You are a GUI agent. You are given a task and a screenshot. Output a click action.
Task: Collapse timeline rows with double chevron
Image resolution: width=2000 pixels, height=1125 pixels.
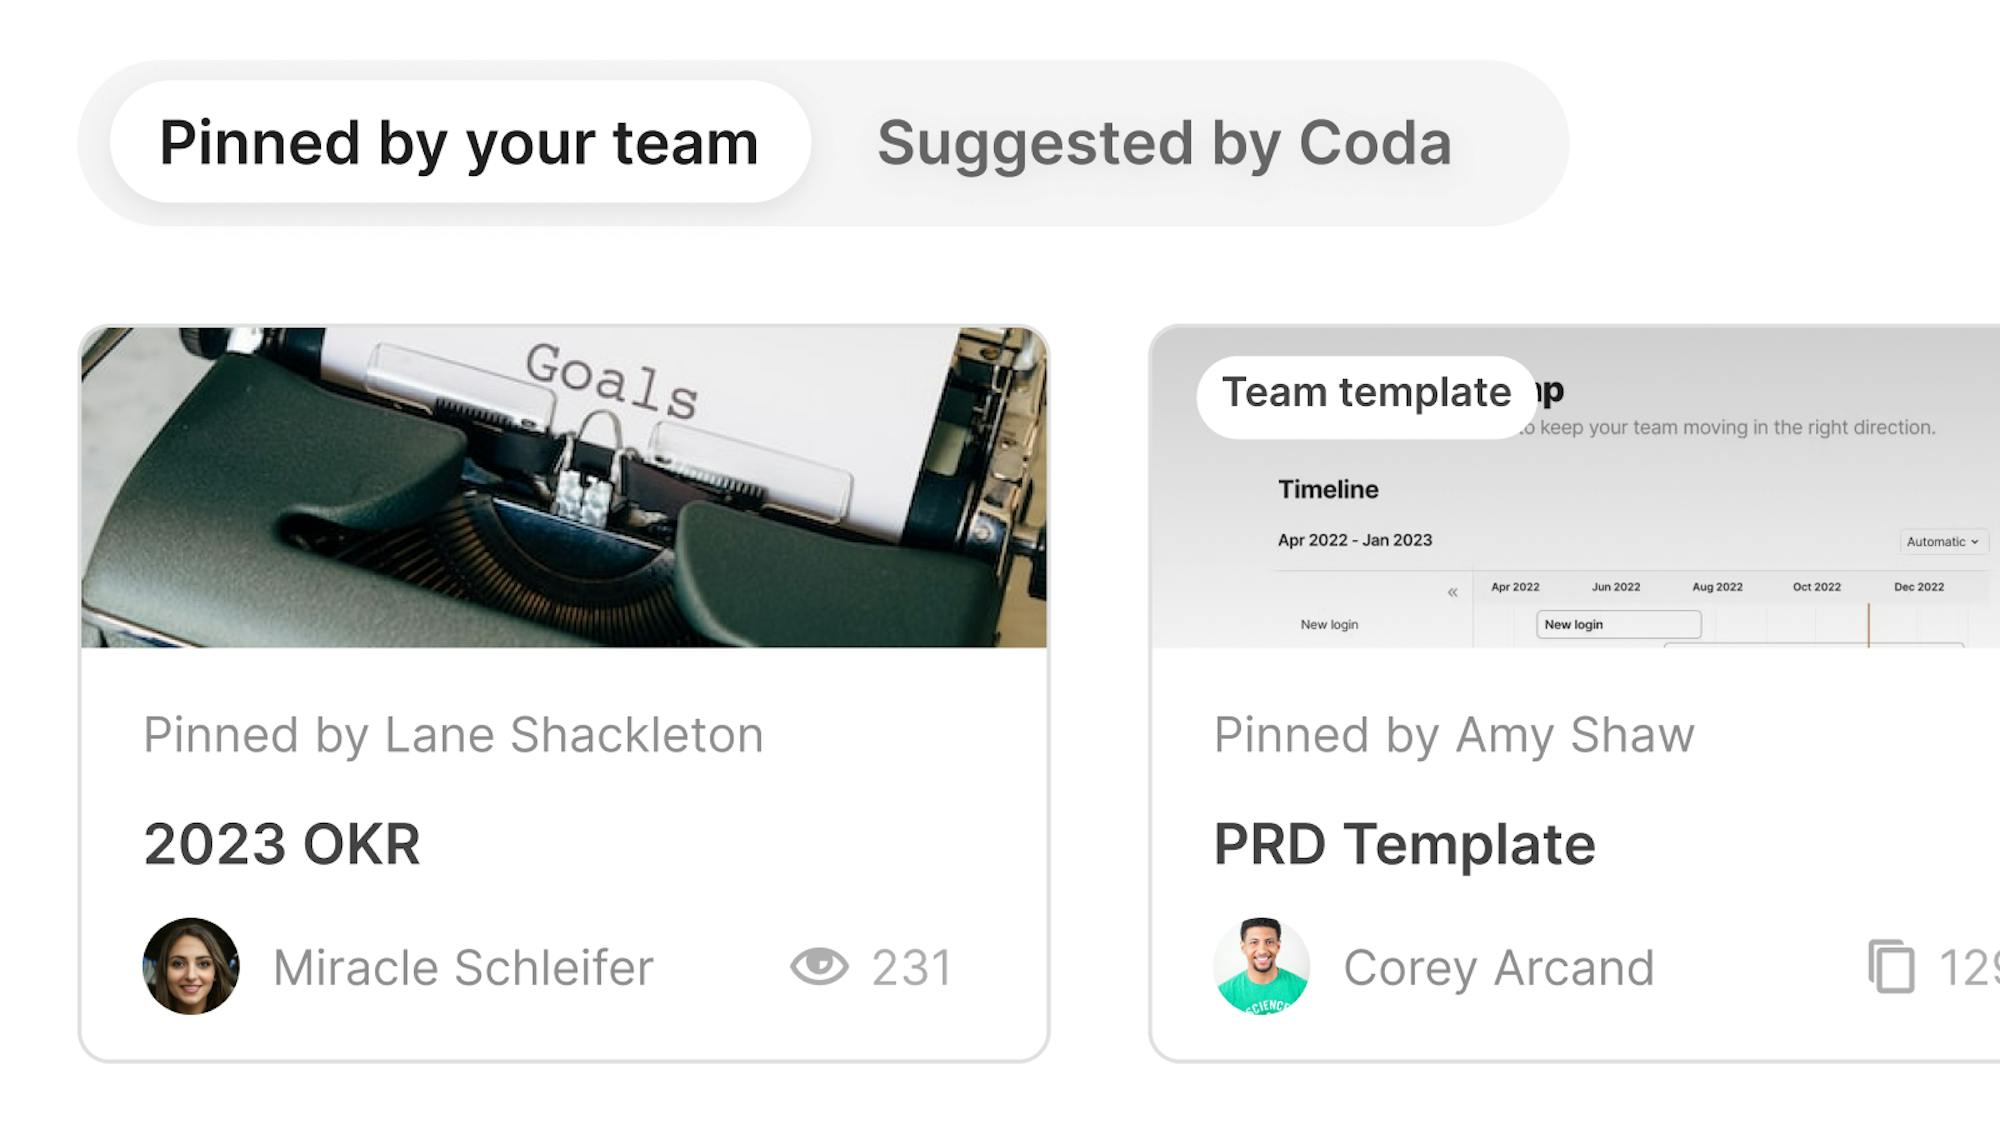1452,592
